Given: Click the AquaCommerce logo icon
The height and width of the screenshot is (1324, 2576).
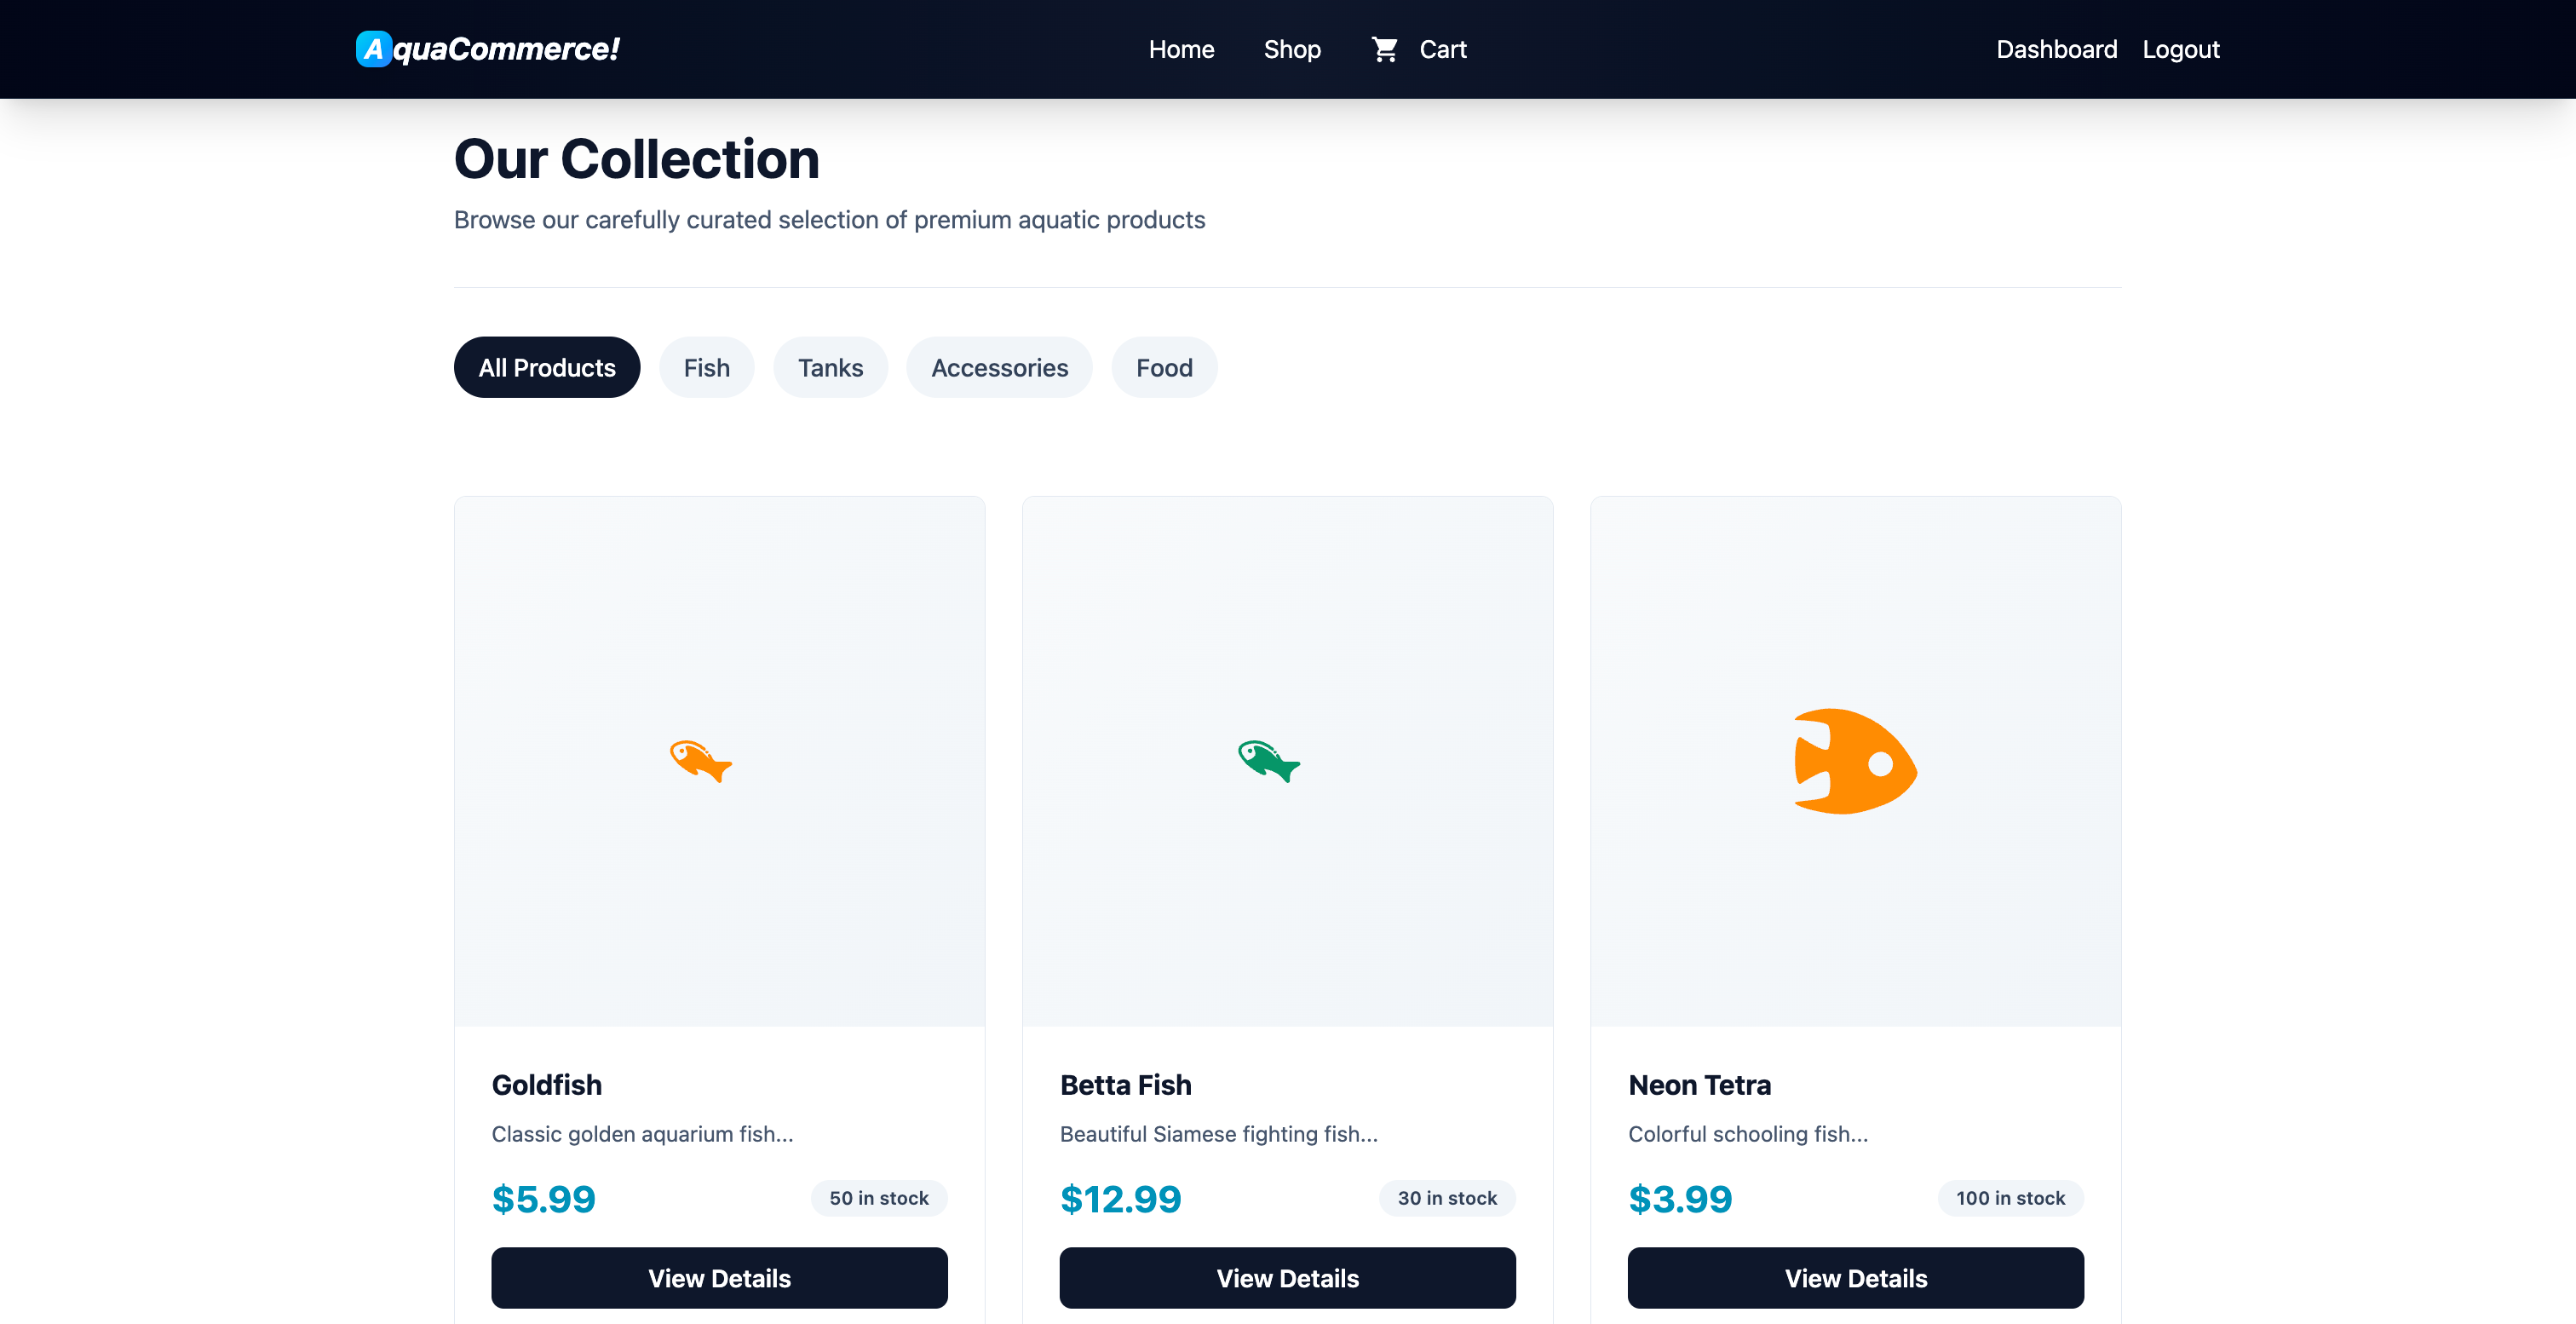Looking at the screenshot, I should (373, 49).
